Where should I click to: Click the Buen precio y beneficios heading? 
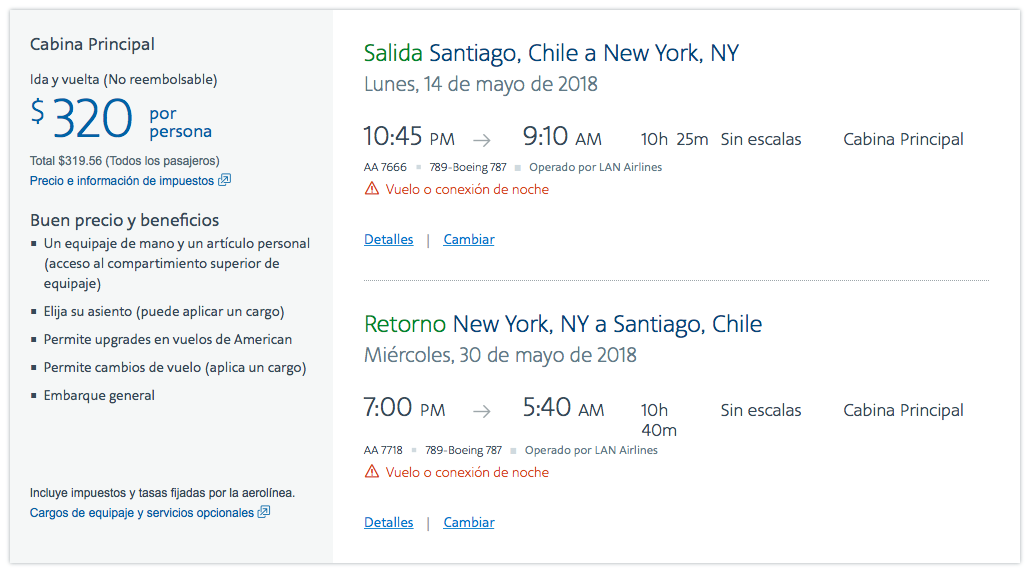(125, 220)
